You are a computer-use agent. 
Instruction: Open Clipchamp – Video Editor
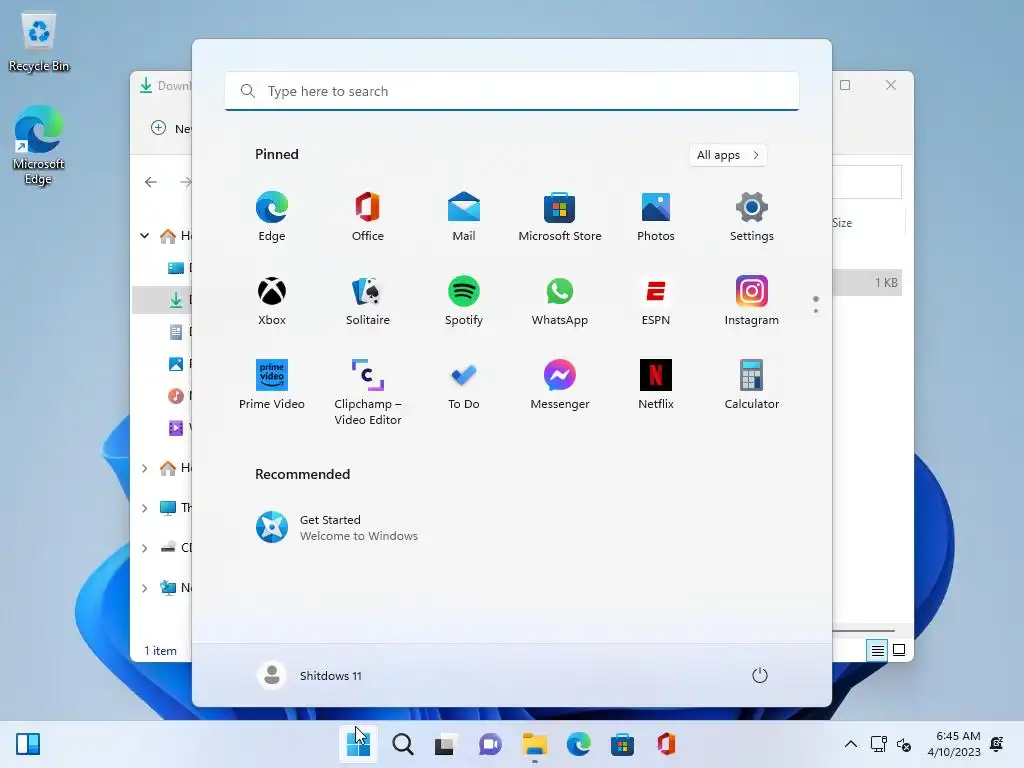[x=368, y=392]
